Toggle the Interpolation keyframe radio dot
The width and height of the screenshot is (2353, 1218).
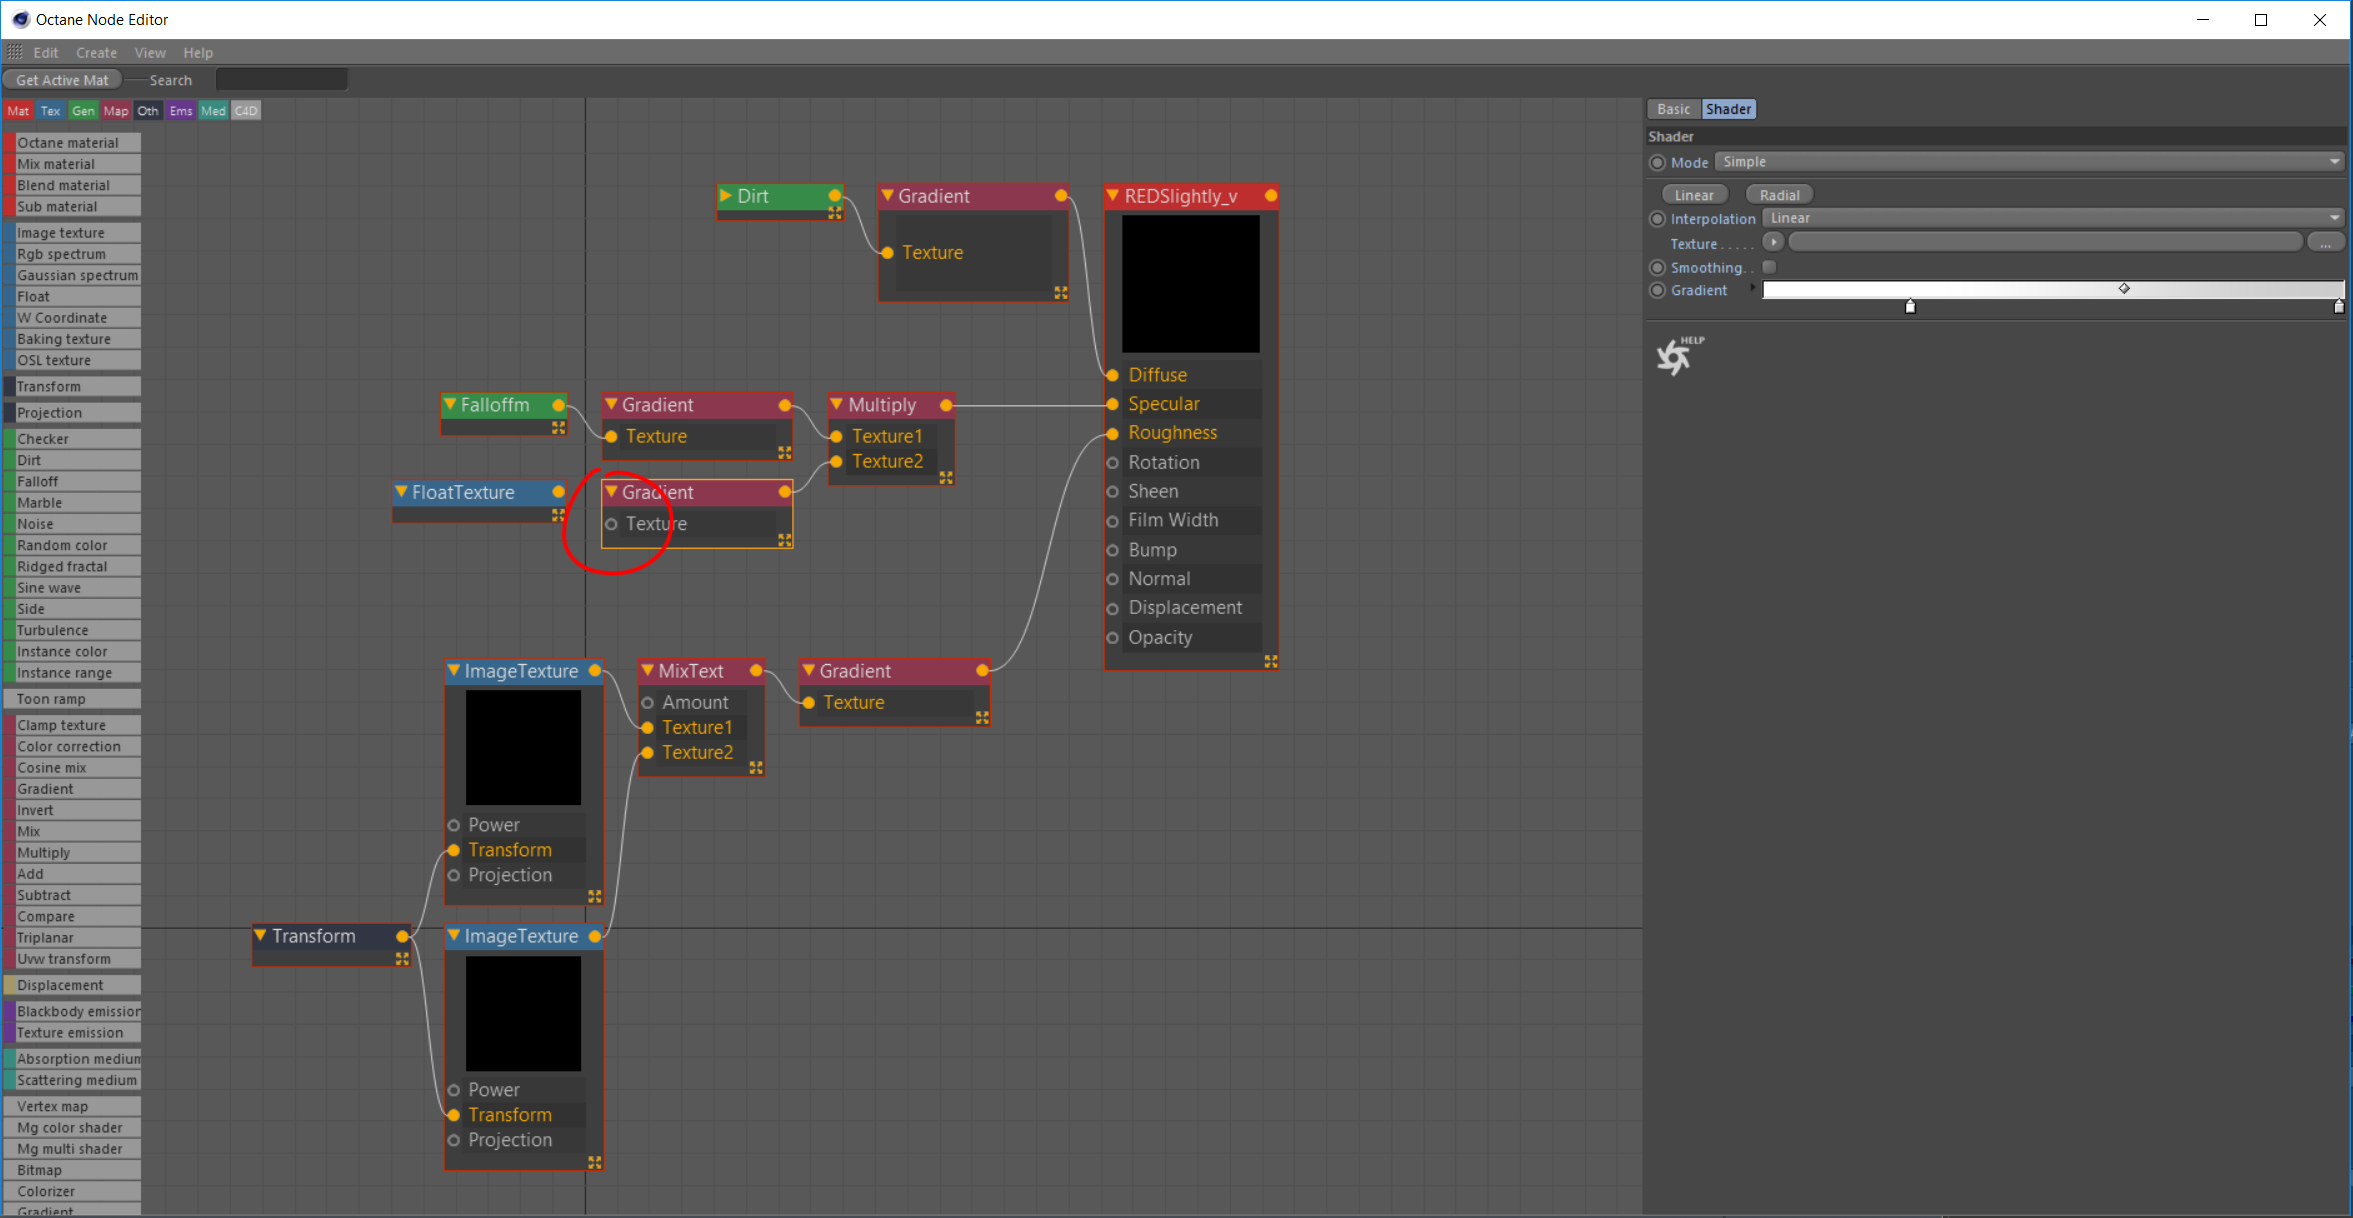[x=1657, y=218]
